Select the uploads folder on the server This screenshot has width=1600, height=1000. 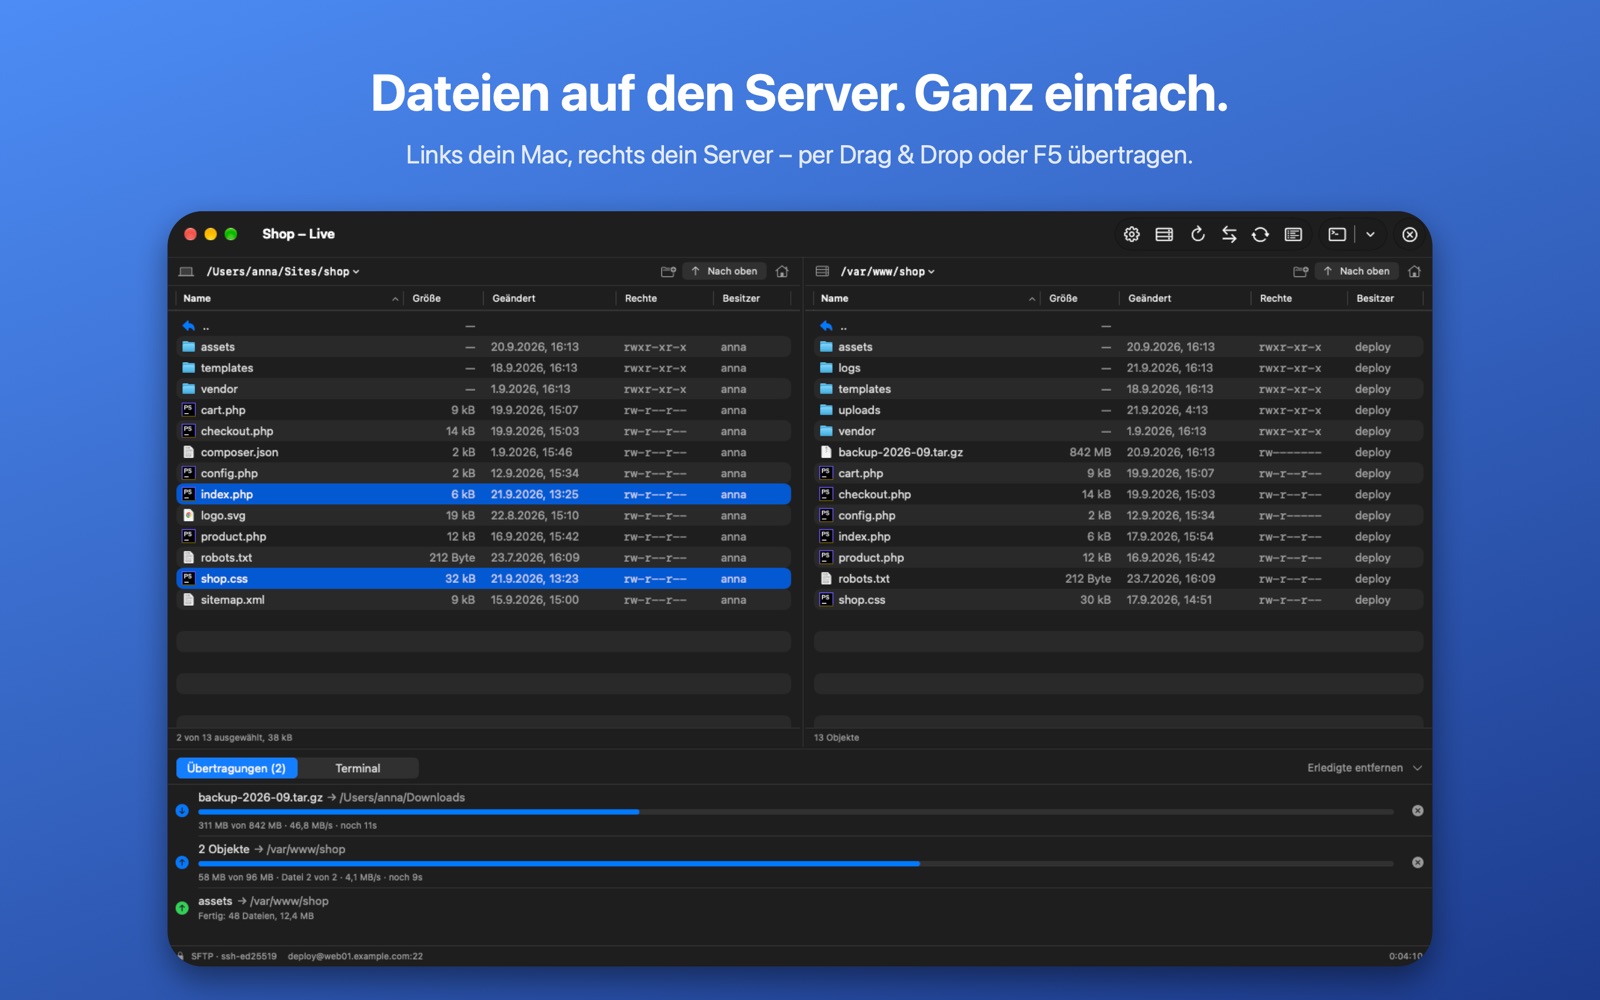tap(1118, 410)
